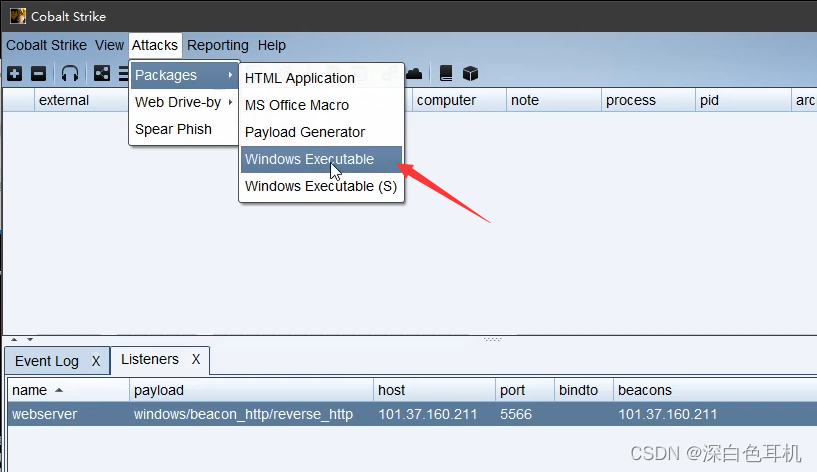Open the Help menu

coord(271,45)
